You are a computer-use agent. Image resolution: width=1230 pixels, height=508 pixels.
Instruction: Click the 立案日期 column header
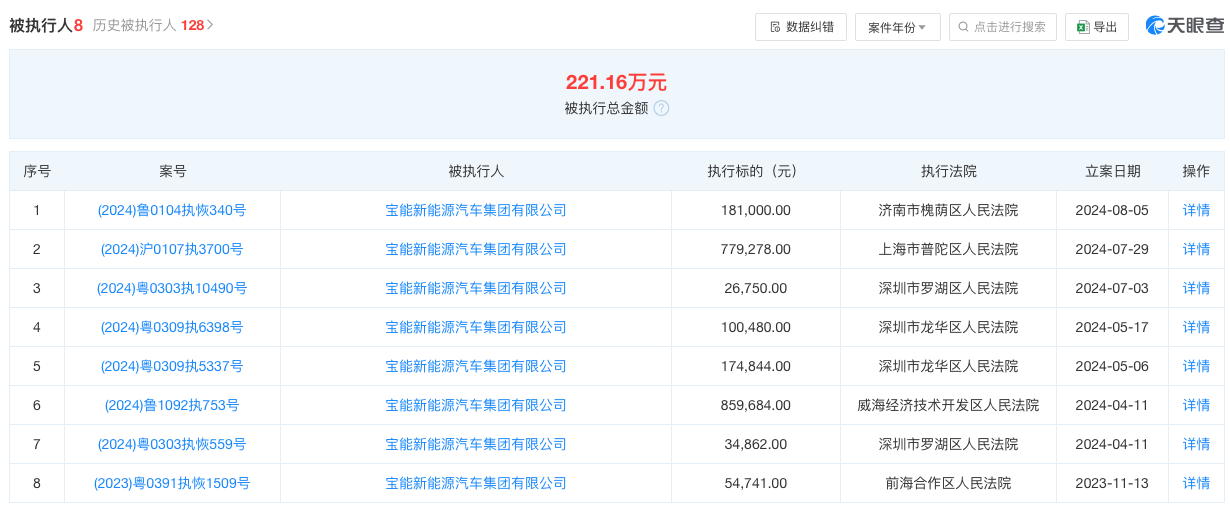click(x=1113, y=171)
